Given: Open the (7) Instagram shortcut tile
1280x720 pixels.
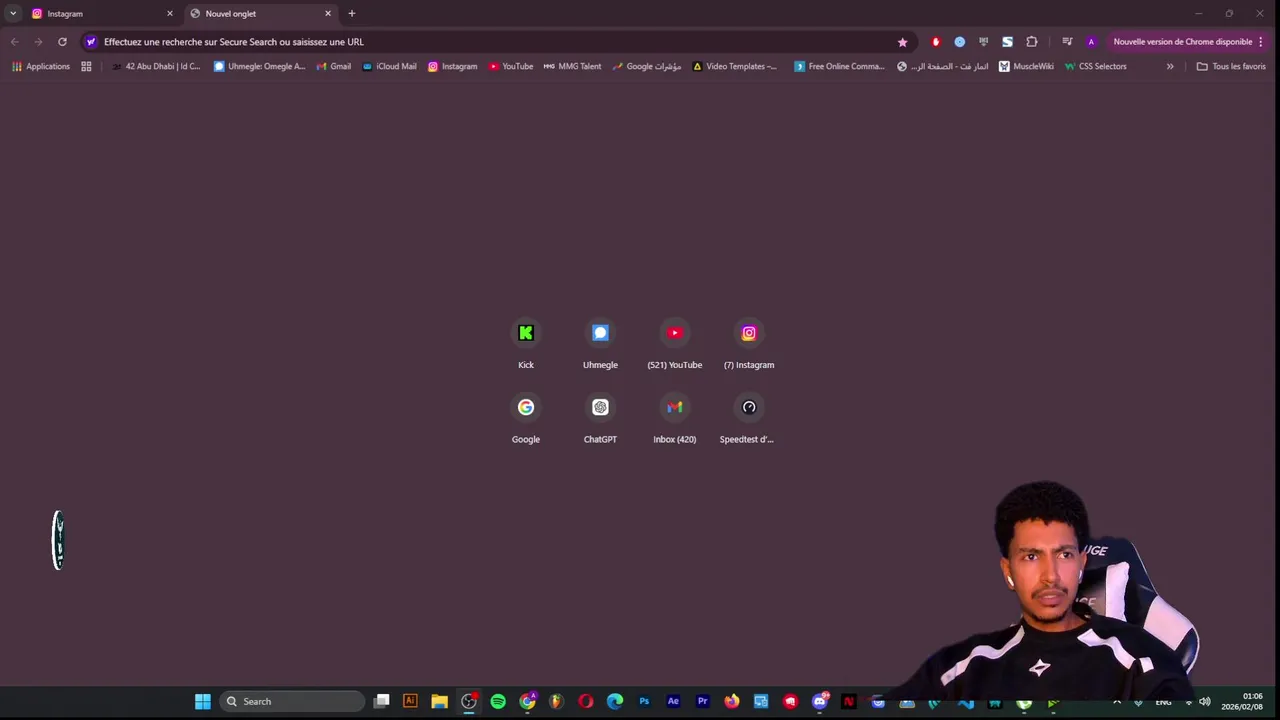Looking at the screenshot, I should tap(749, 345).
